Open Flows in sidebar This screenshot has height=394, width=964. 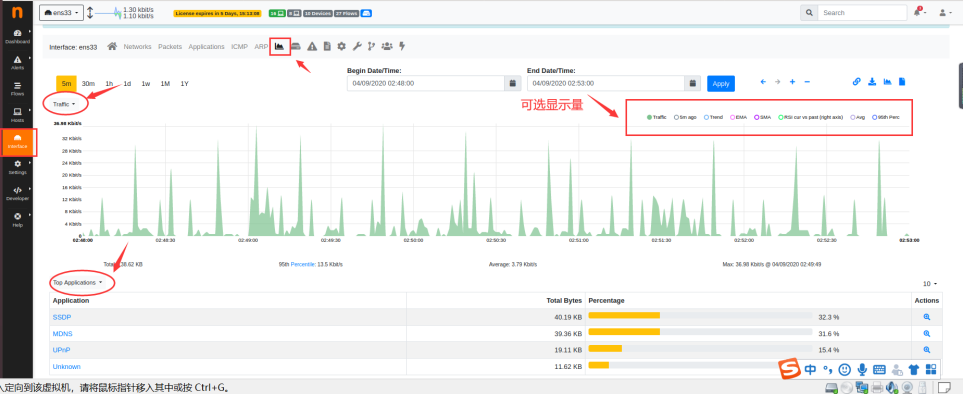[17, 89]
